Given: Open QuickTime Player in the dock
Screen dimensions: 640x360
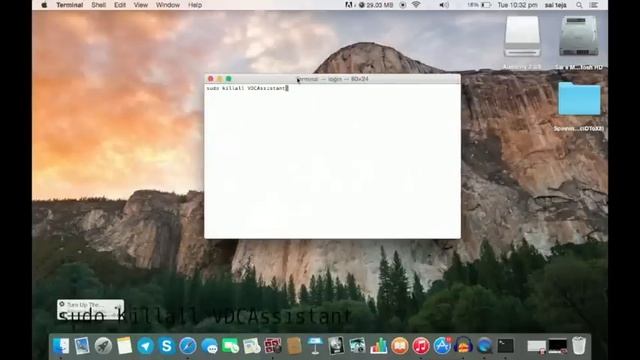Looking at the screenshot, I should (484, 346).
